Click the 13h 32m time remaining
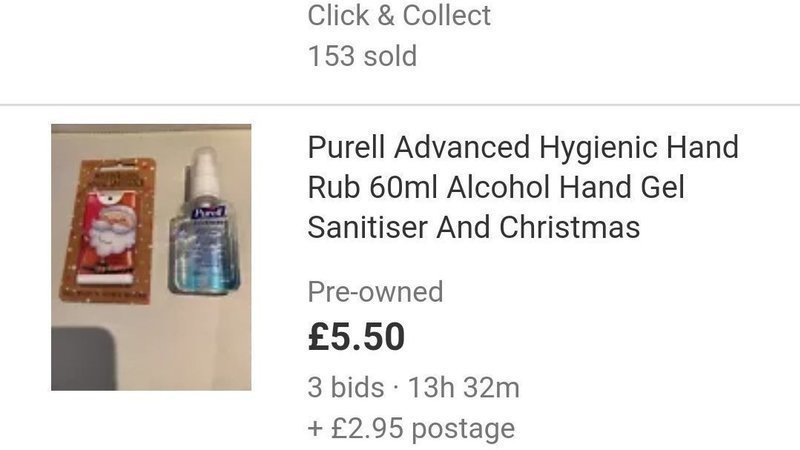Screen dimensions: 800x450 point(464,387)
